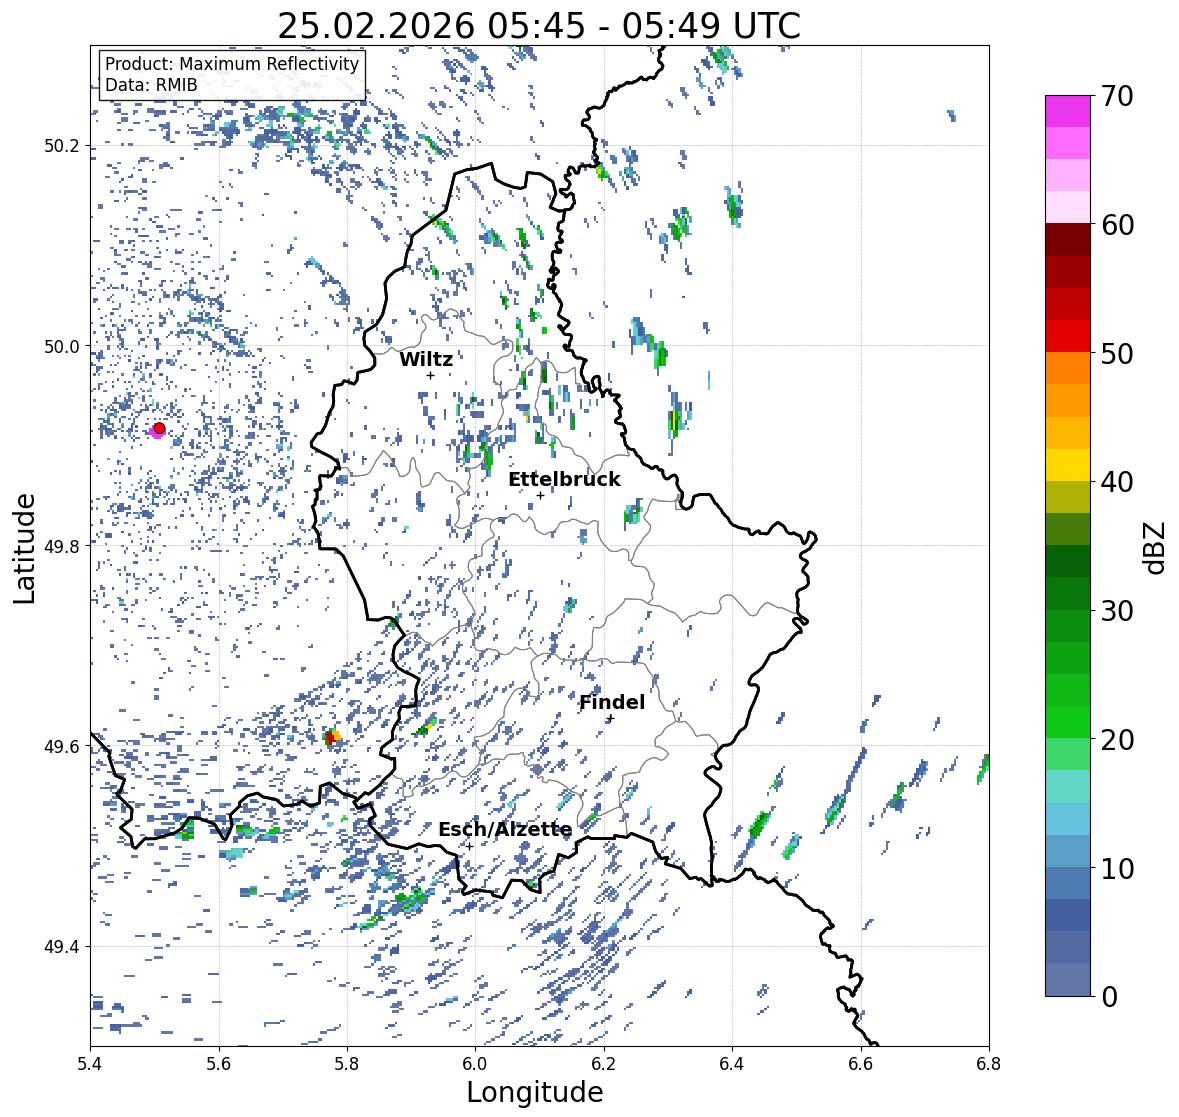Click the 6.2 longitude tick label

coord(604,1064)
